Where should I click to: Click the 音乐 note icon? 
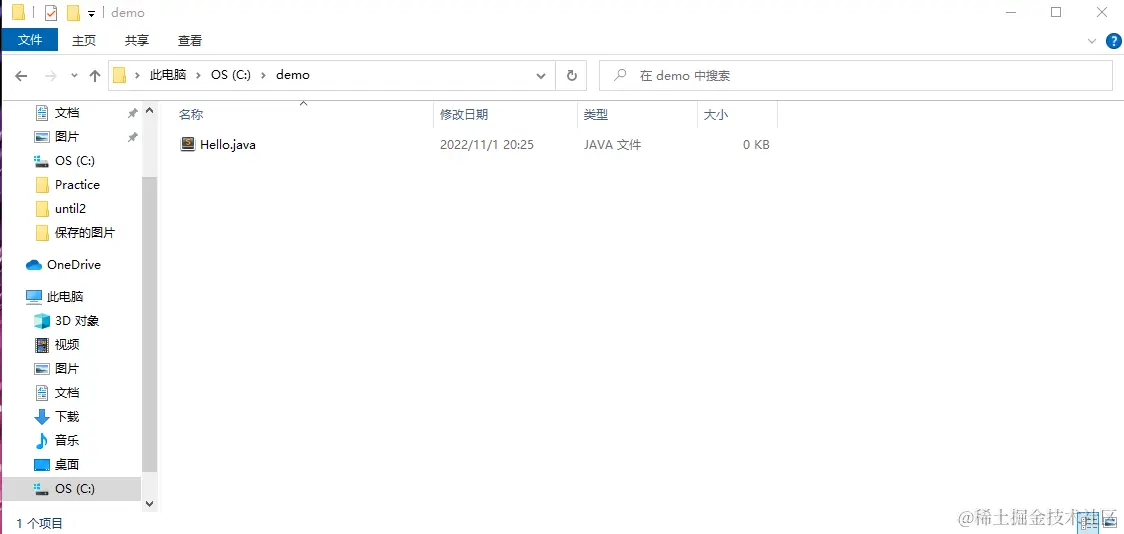click(42, 441)
